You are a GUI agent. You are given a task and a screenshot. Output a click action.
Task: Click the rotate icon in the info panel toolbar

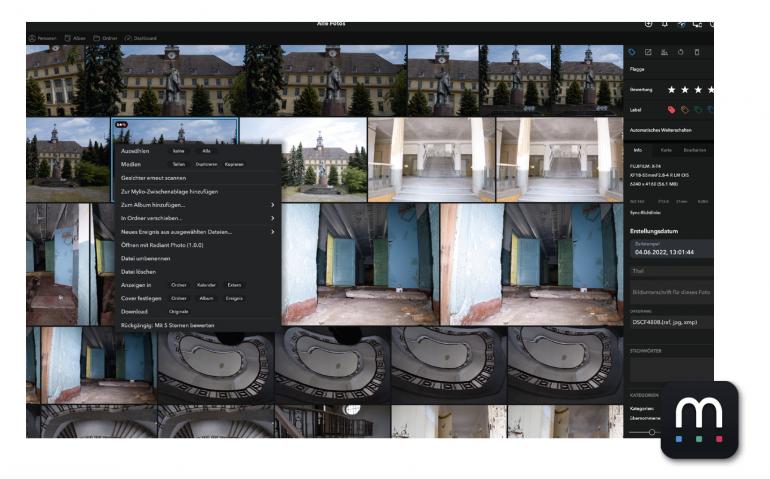coord(681,52)
